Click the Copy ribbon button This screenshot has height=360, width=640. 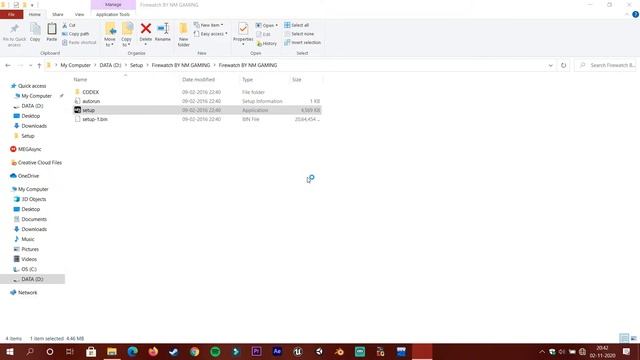click(x=35, y=33)
